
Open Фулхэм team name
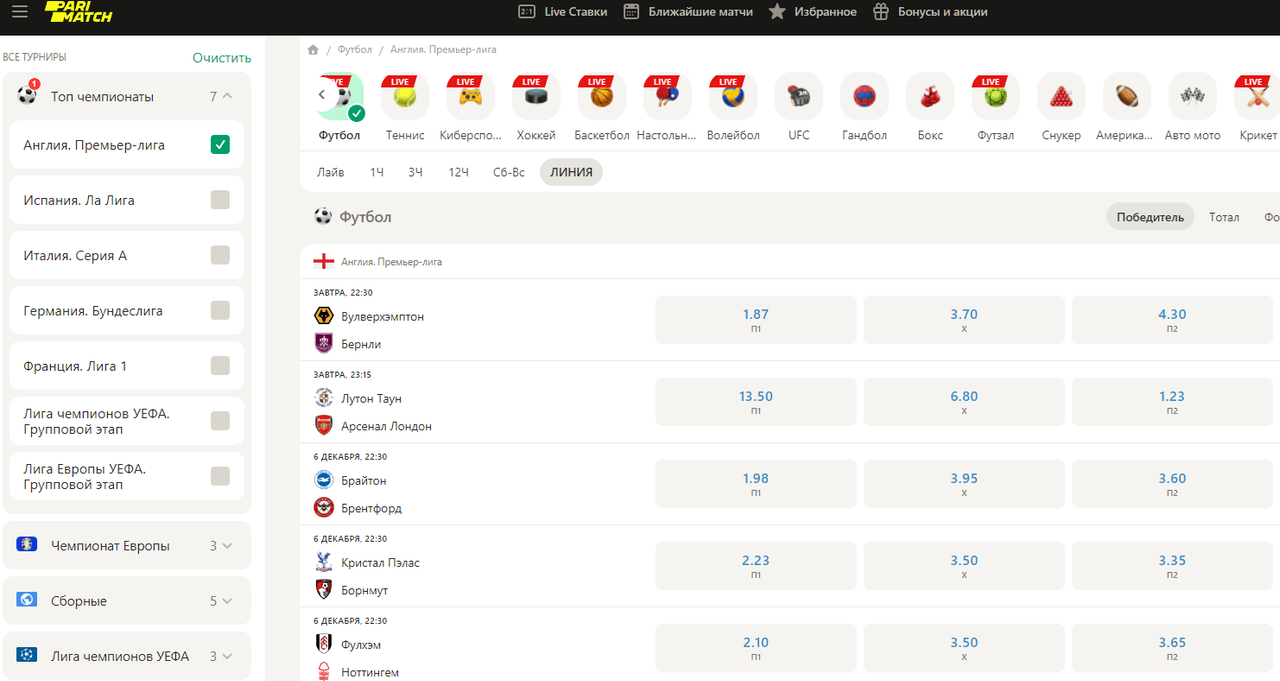[x=361, y=645]
